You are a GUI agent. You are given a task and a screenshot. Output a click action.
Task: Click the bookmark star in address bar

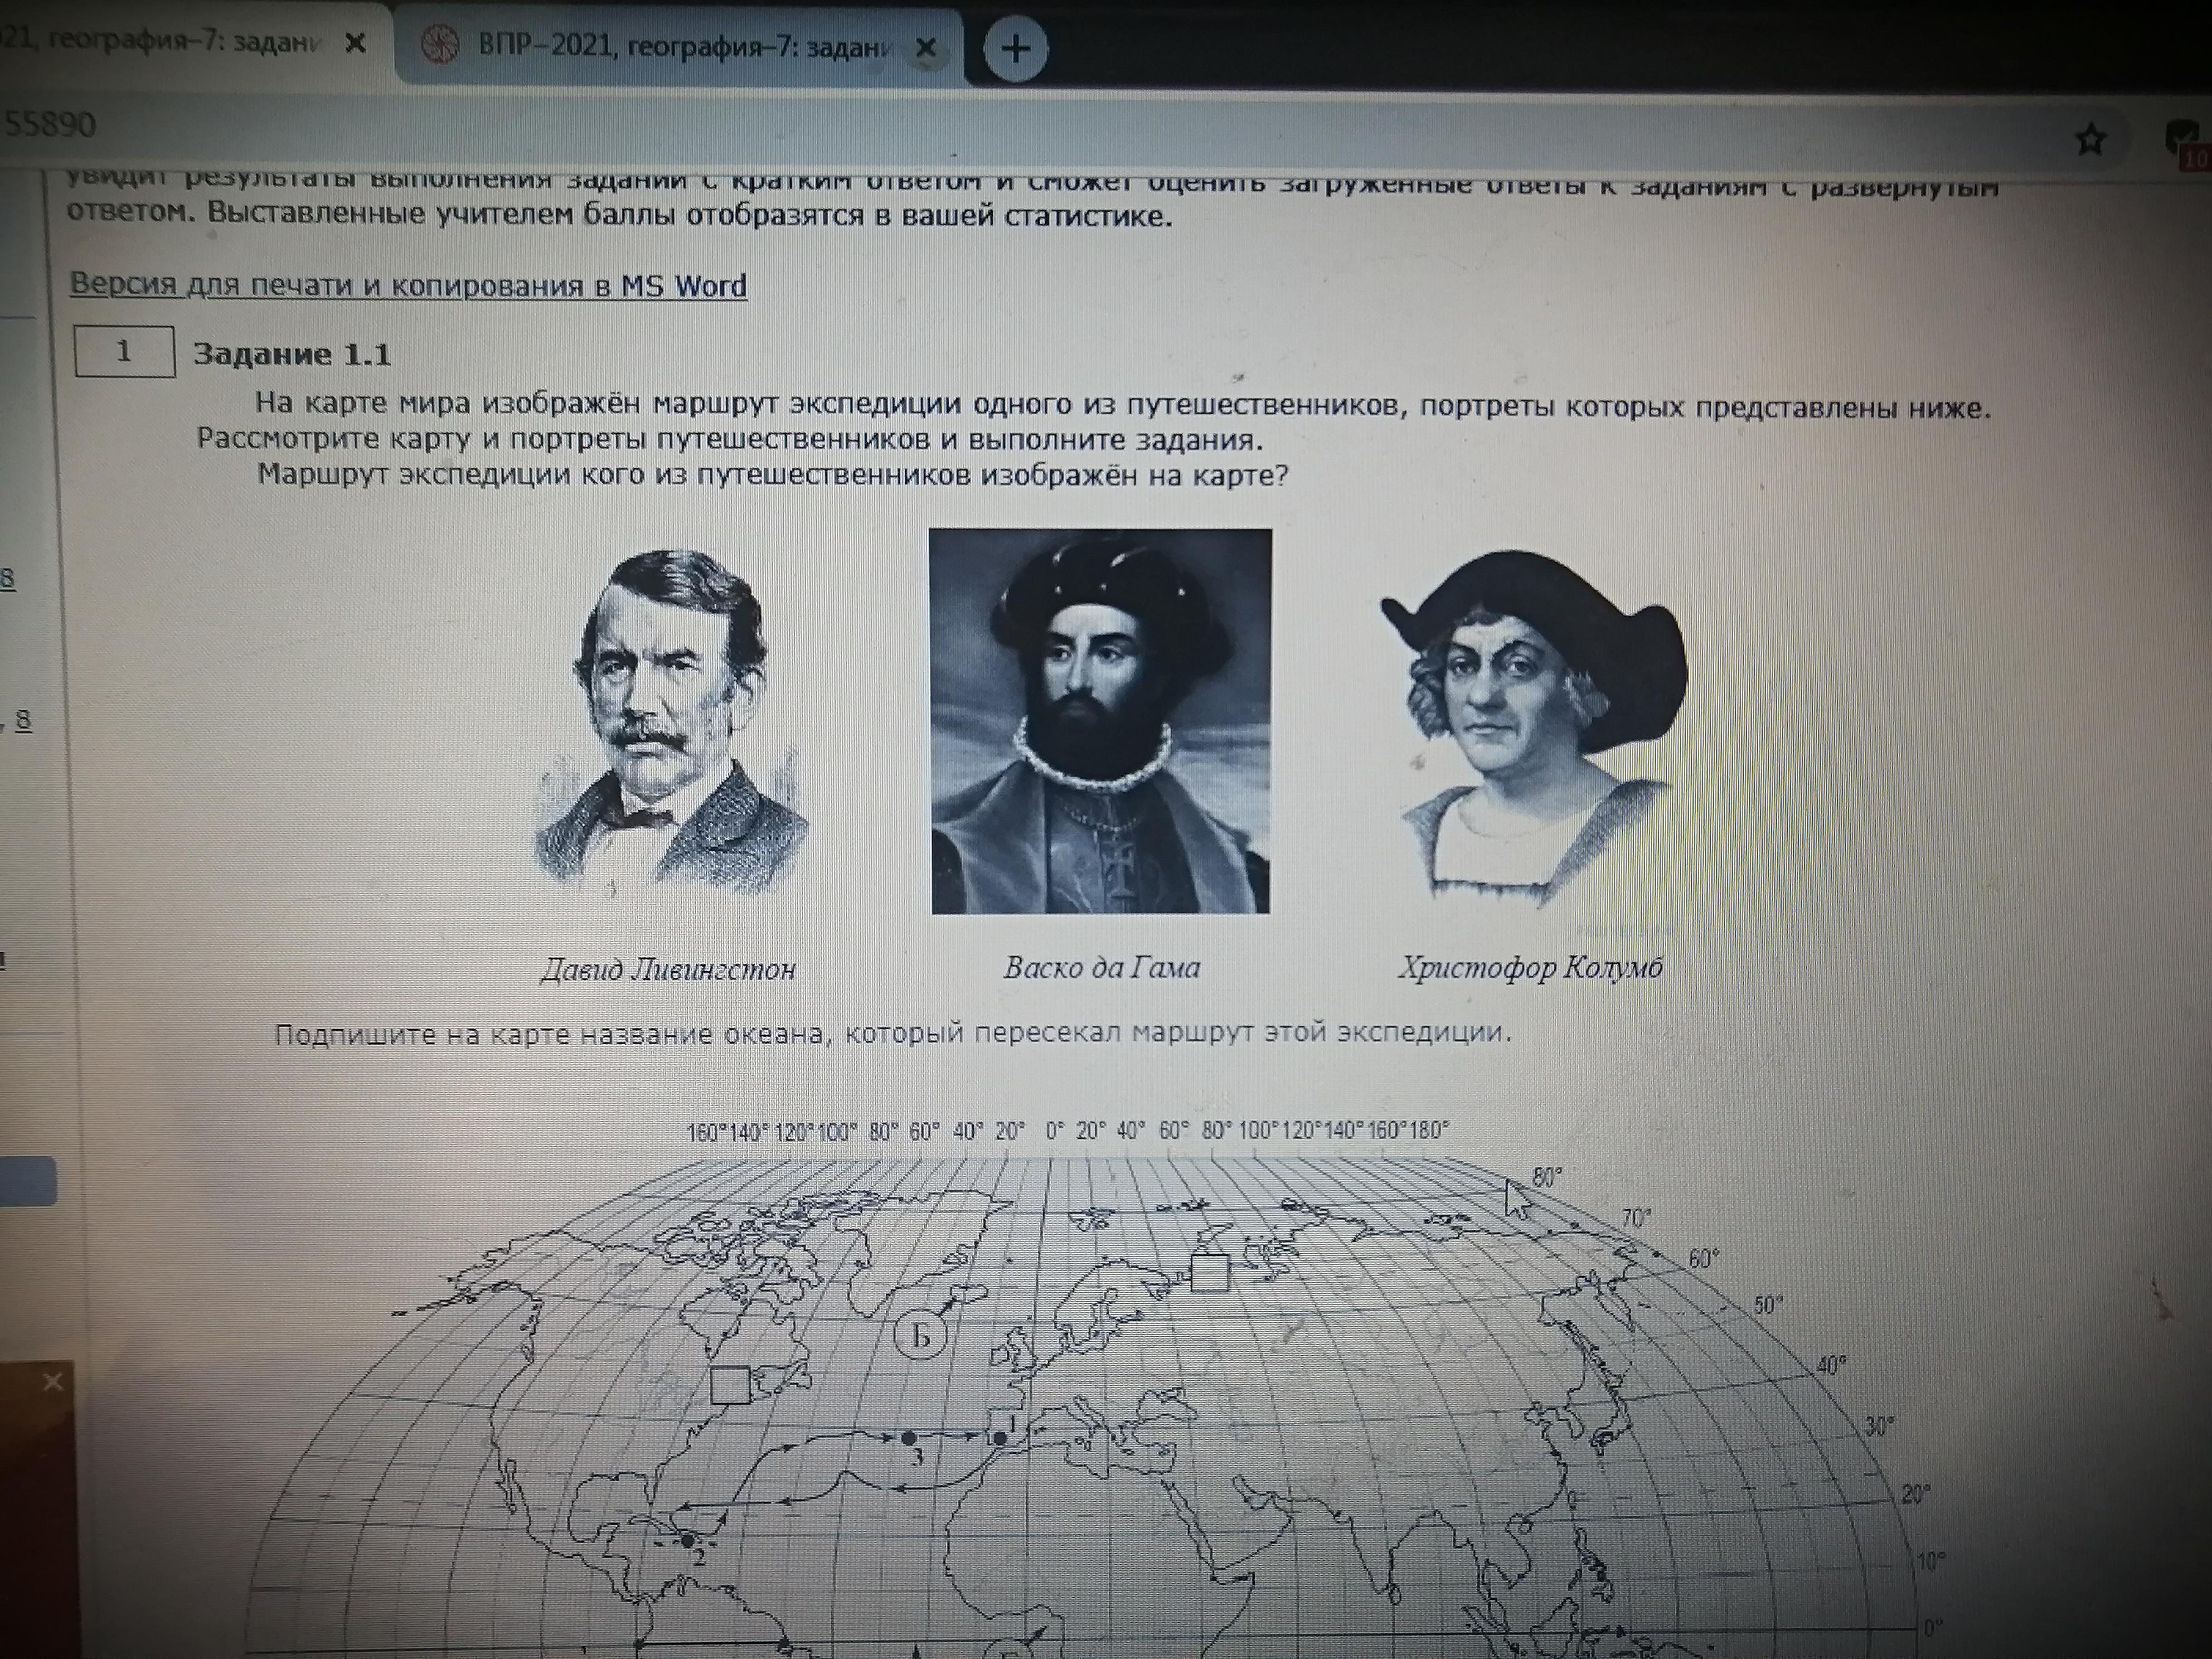point(2090,139)
